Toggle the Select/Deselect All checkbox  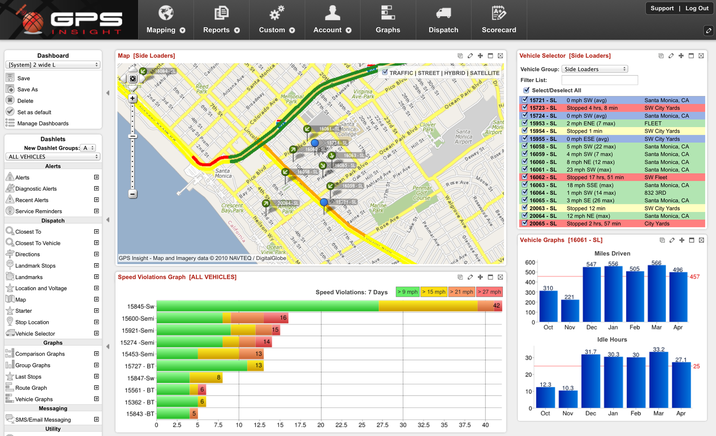526,90
